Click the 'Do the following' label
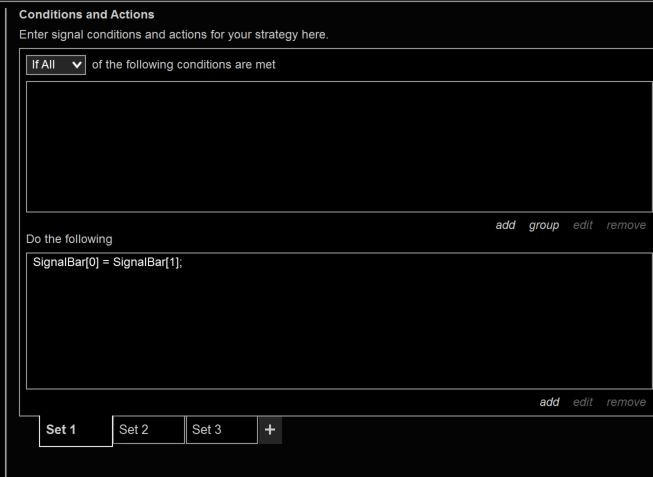 point(69,239)
